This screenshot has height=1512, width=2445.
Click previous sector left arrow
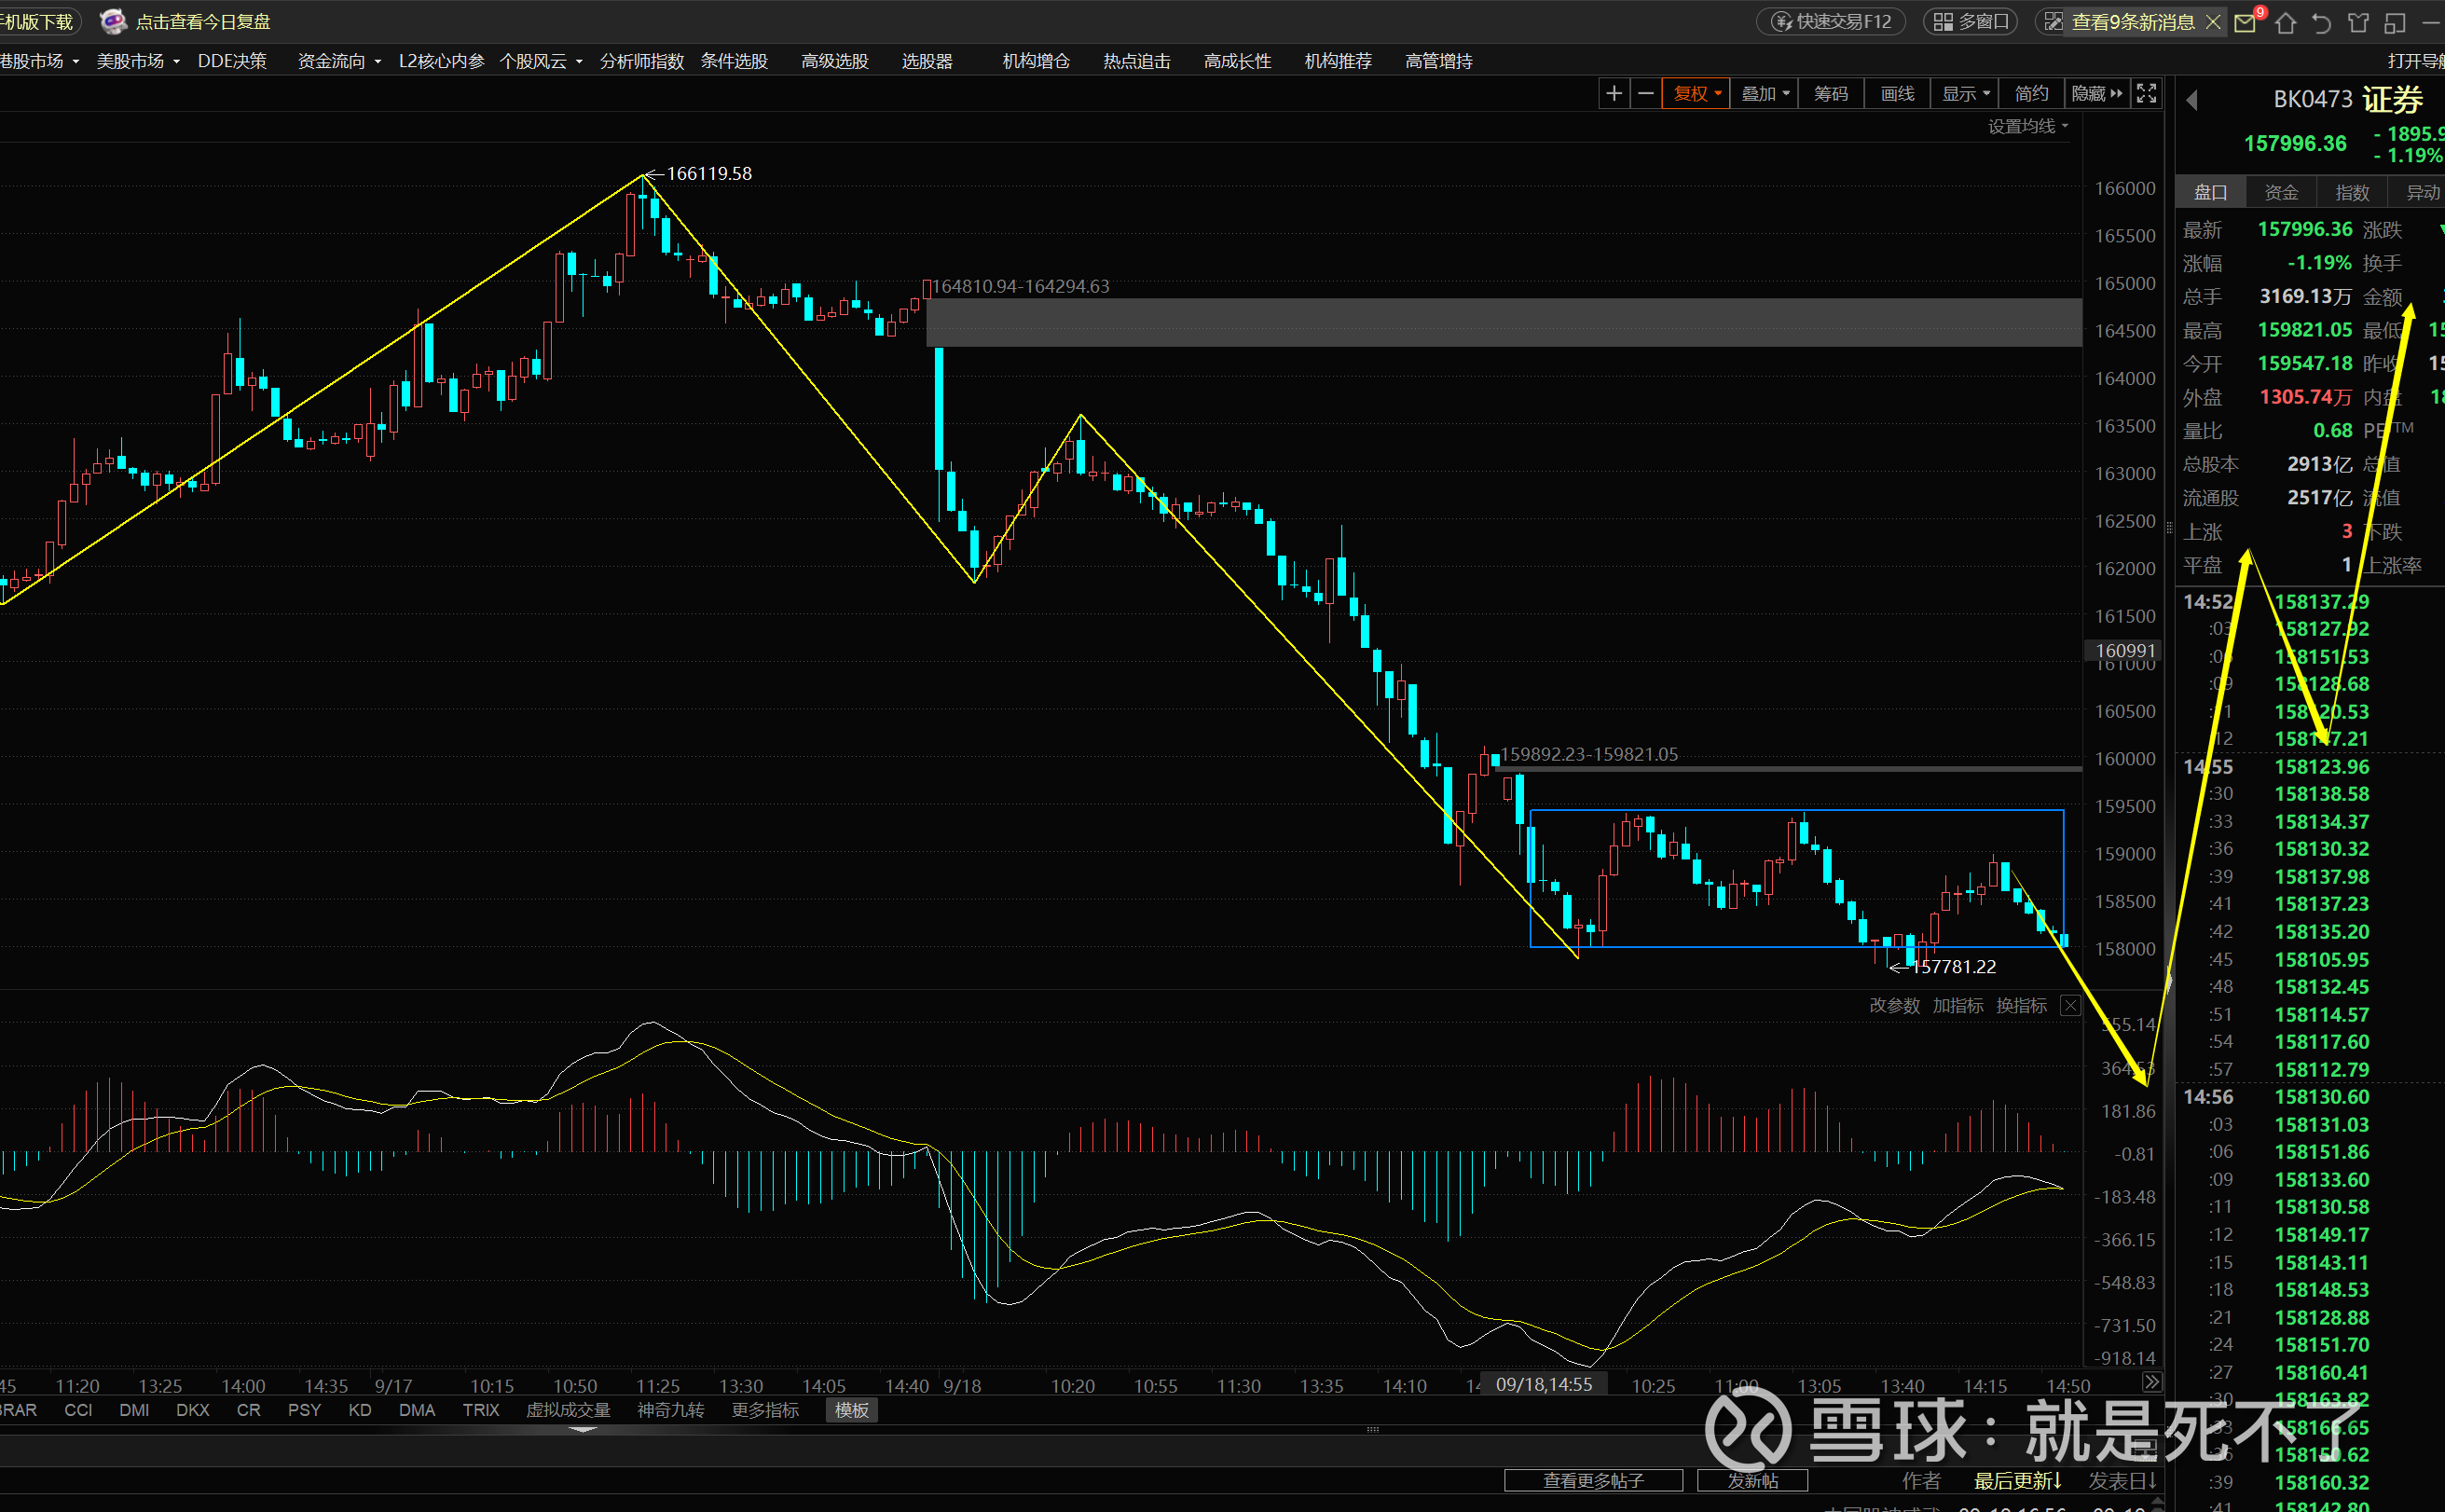pyautogui.click(x=2192, y=100)
